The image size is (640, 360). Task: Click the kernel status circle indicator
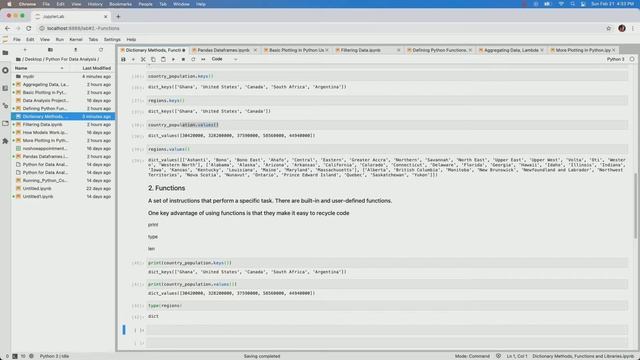(632, 59)
